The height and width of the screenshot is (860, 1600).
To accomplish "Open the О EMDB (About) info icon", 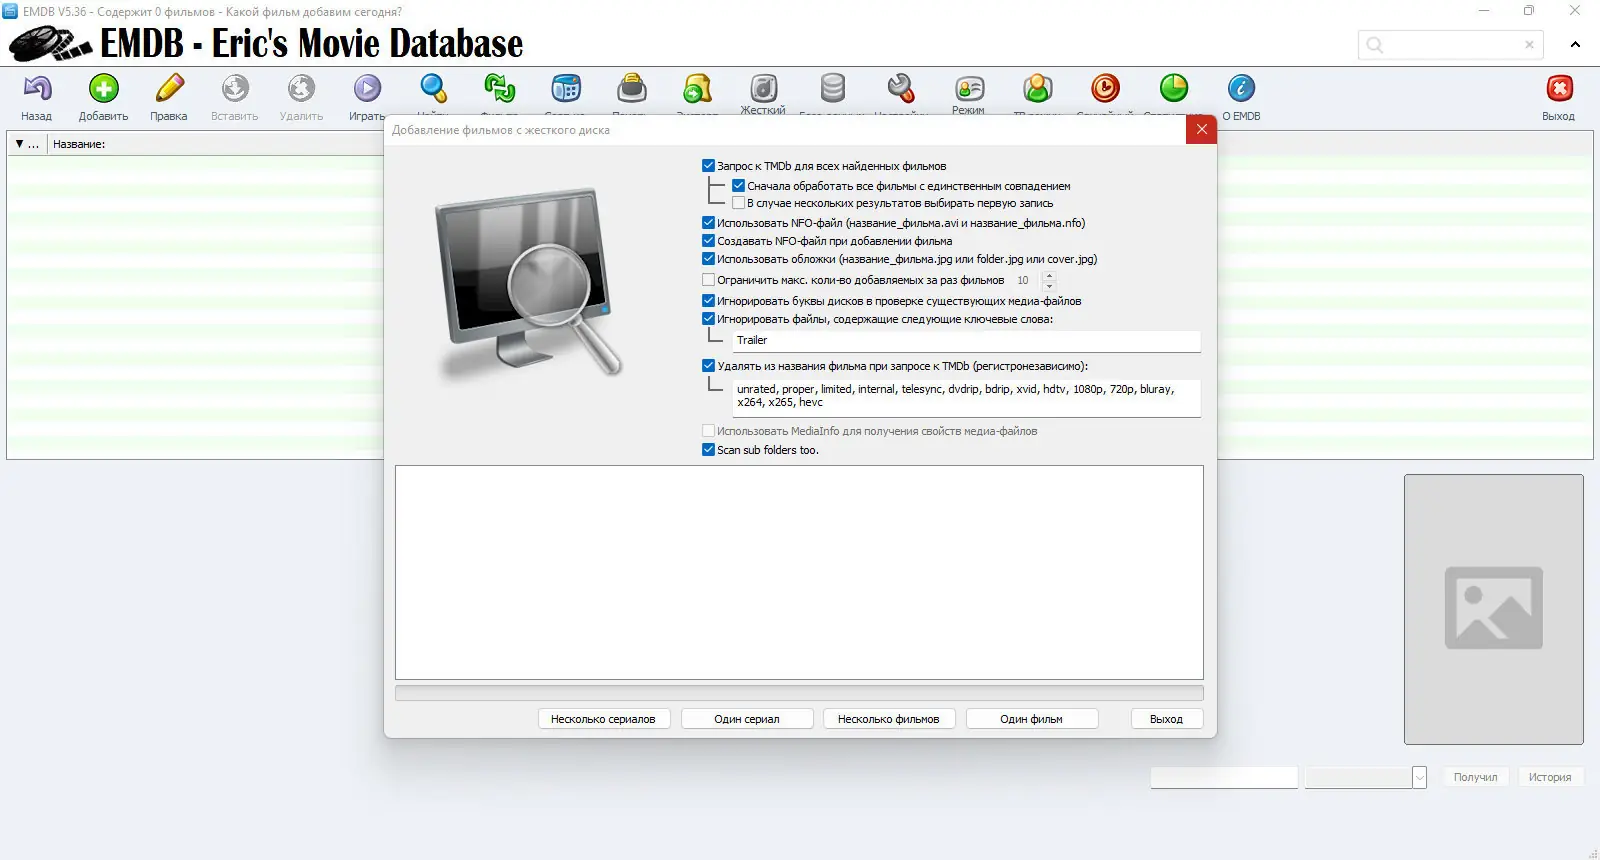I will [x=1241, y=89].
